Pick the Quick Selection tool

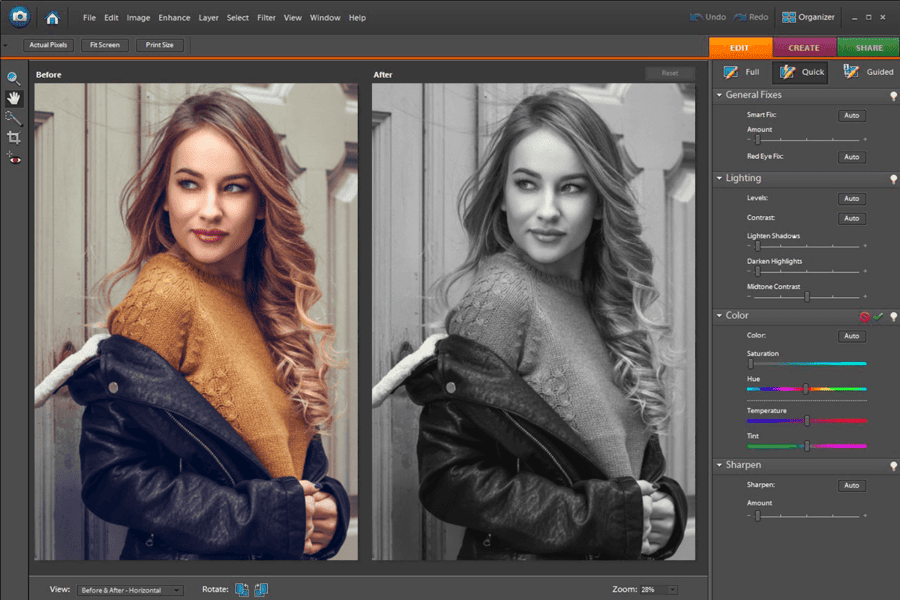tap(13, 117)
